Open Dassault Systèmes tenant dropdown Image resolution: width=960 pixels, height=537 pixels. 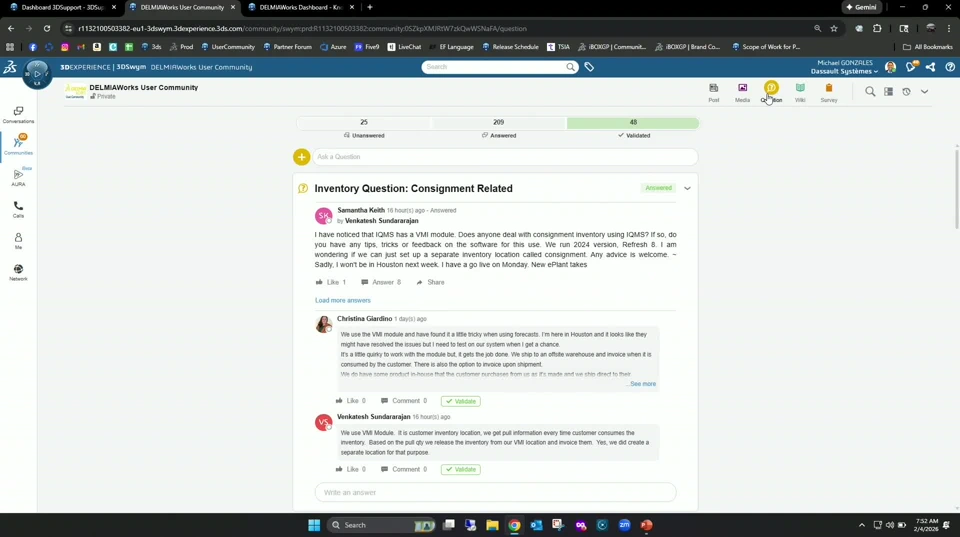(844, 71)
